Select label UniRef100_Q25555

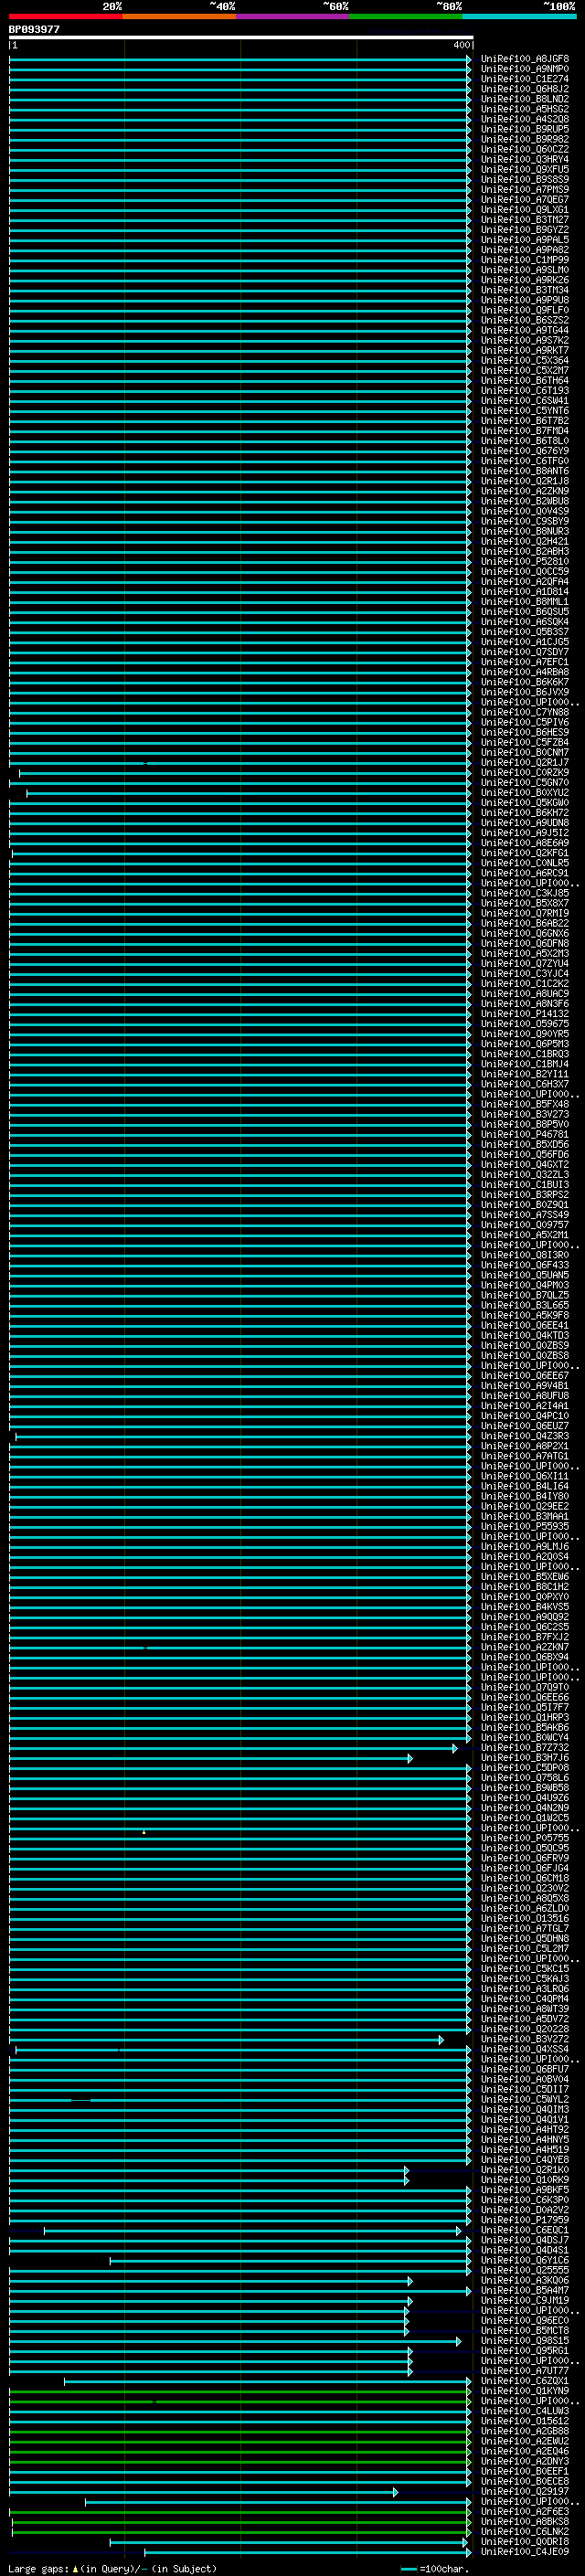pyautogui.click(x=525, y=2270)
